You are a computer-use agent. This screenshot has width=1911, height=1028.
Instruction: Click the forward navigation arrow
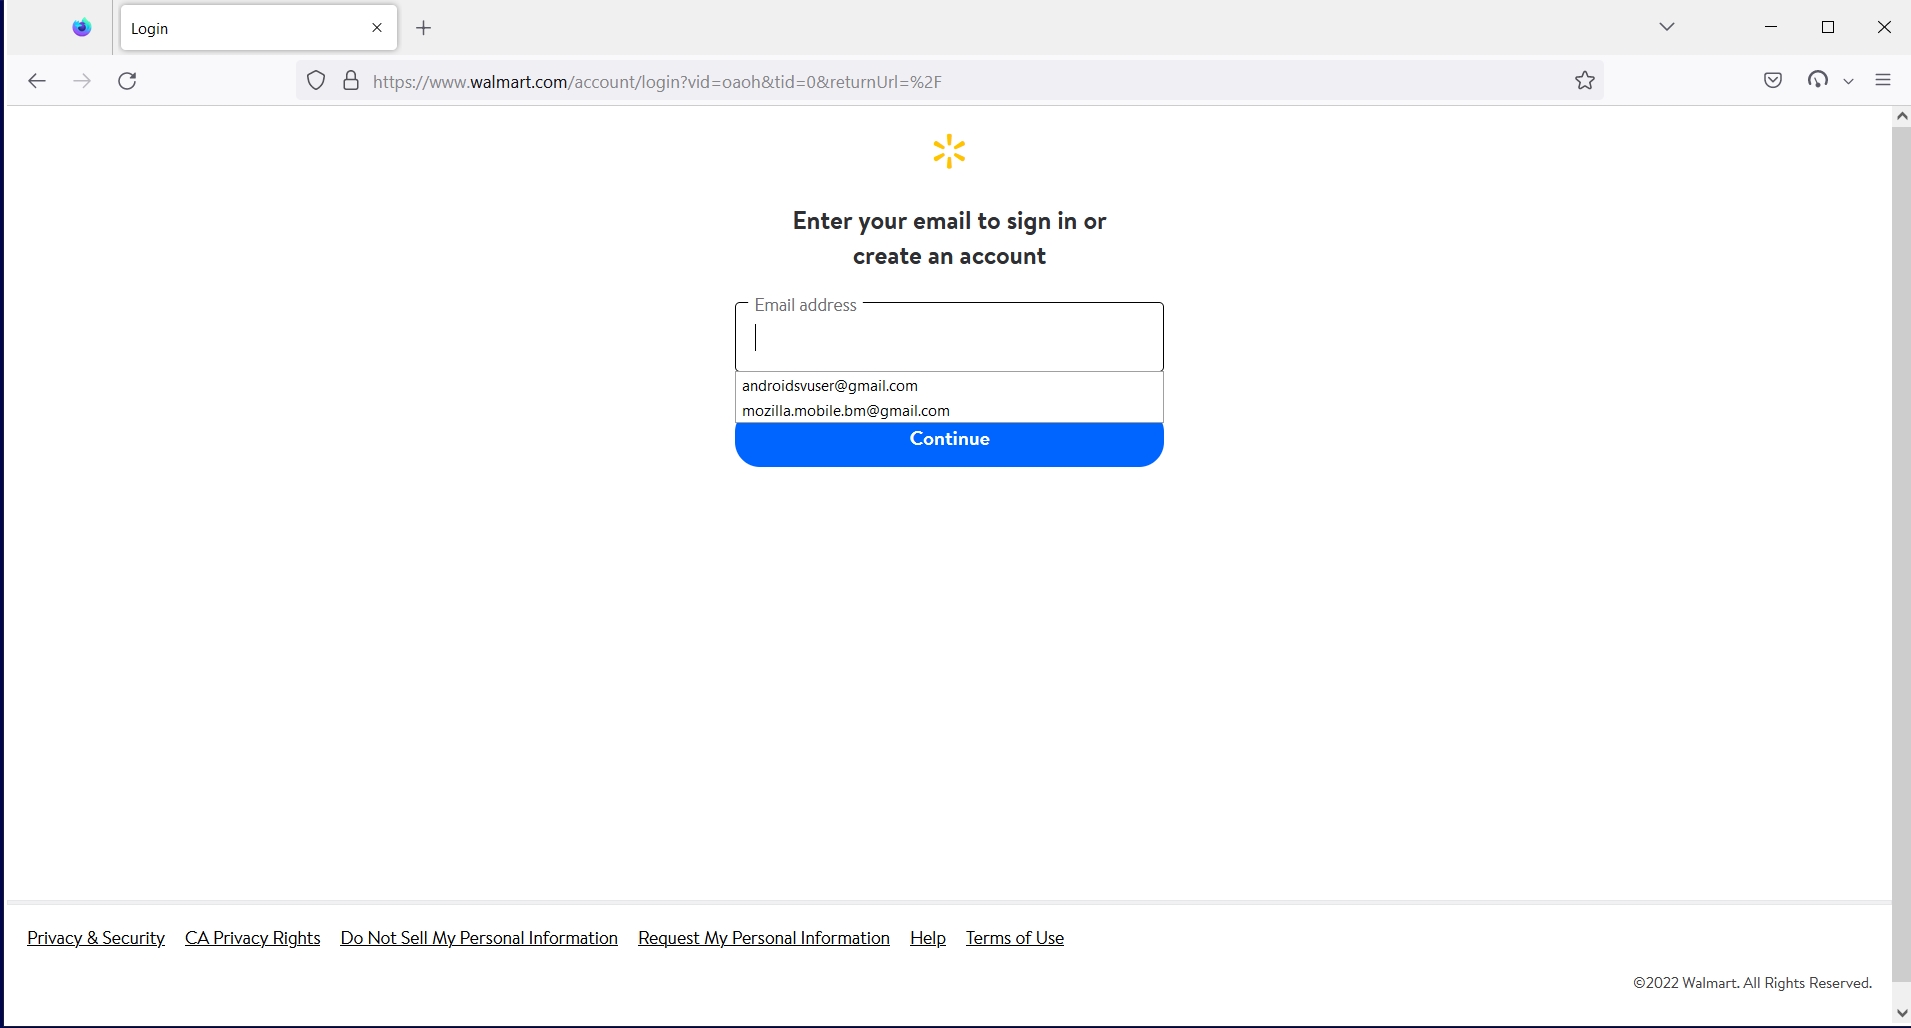point(82,81)
